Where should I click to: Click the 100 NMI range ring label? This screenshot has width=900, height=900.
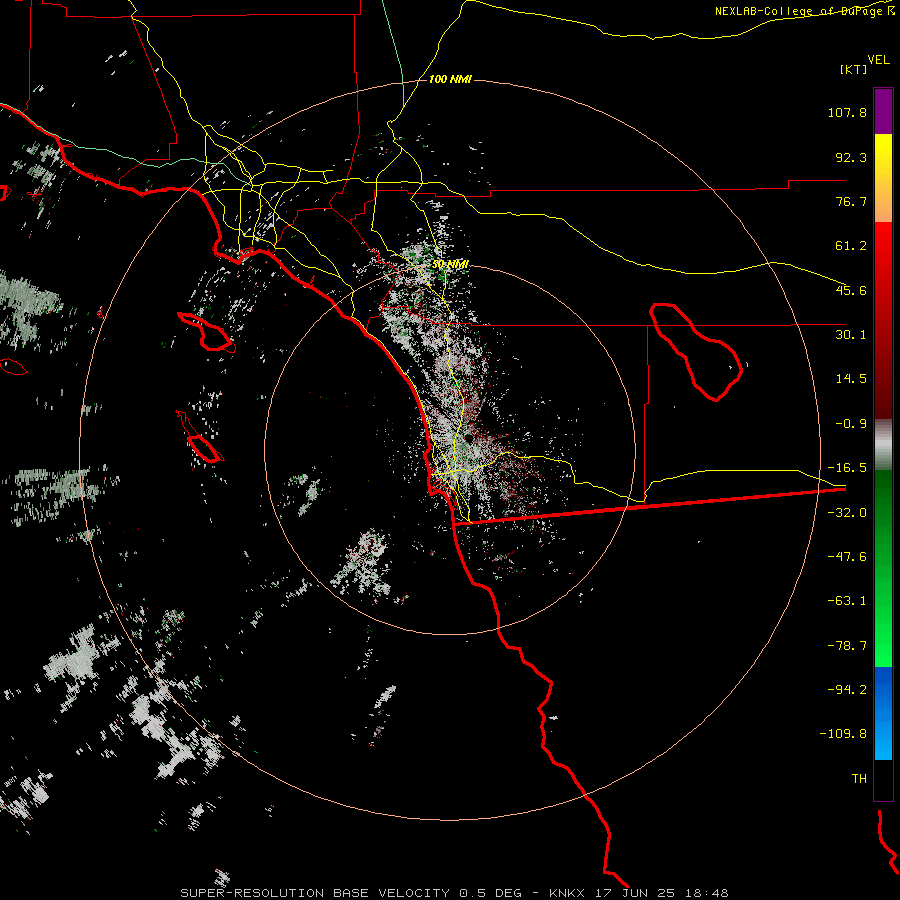(450, 79)
